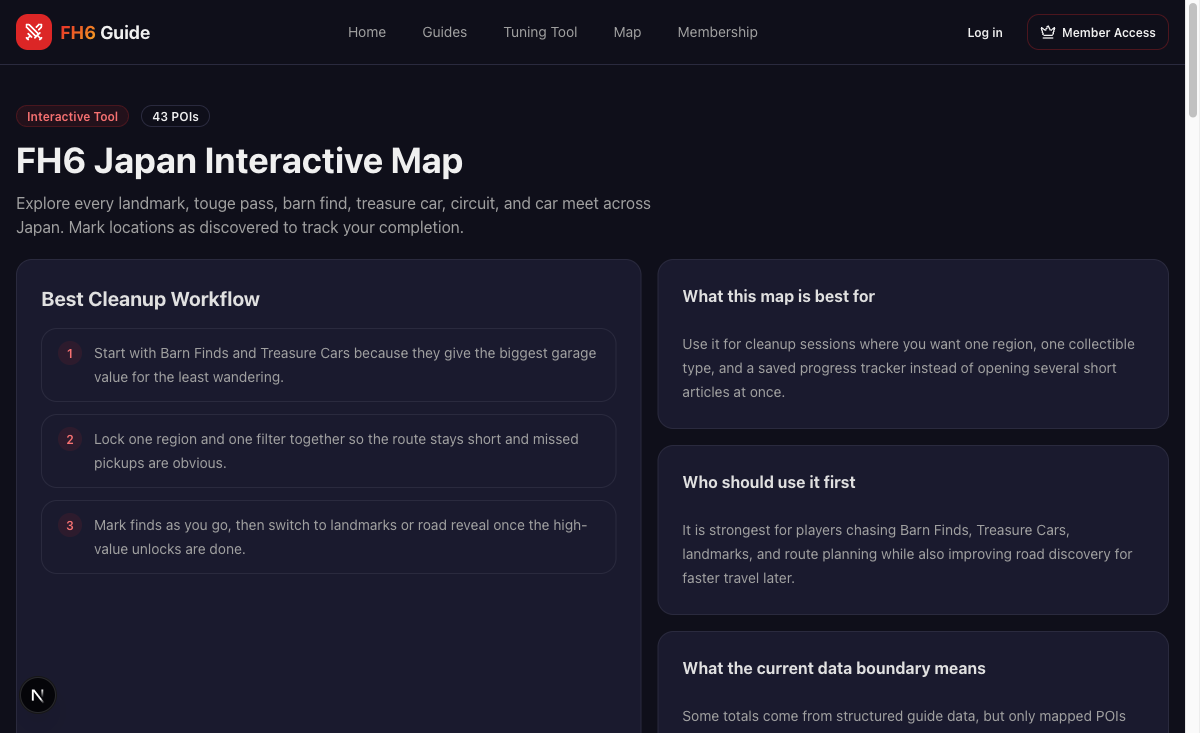Viewport: 1200px width, 733px height.
Task: Click the red FH6 Guide logo icon
Action: [x=34, y=32]
